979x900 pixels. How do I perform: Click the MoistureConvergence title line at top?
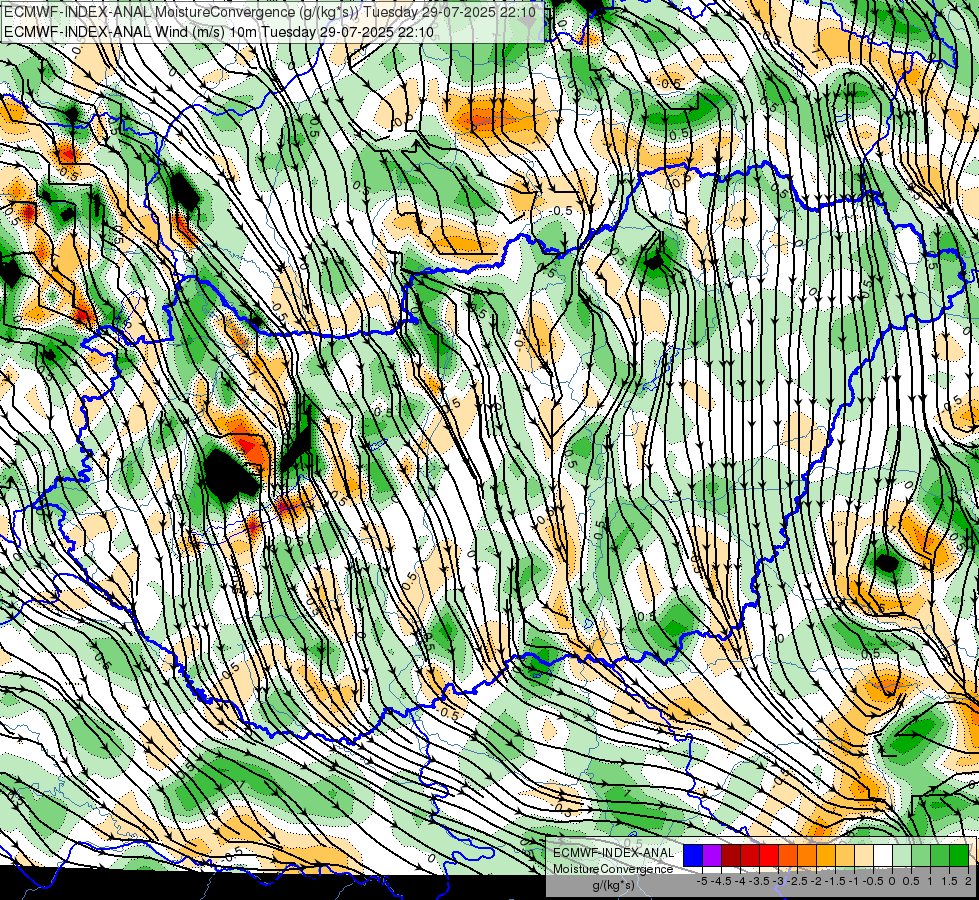(x=270, y=12)
